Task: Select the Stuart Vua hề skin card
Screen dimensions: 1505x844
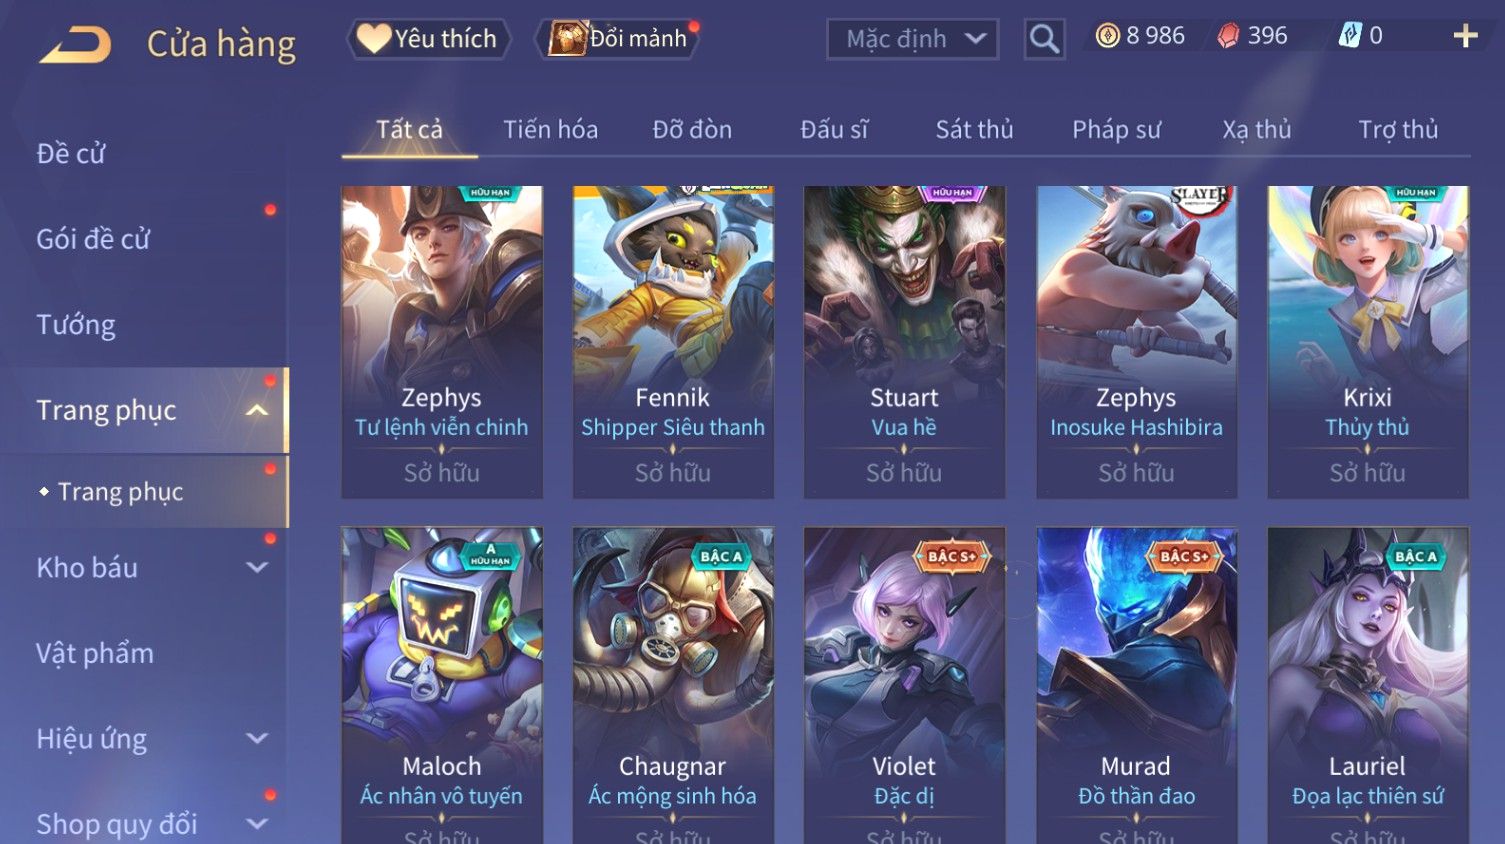Action: tap(904, 342)
